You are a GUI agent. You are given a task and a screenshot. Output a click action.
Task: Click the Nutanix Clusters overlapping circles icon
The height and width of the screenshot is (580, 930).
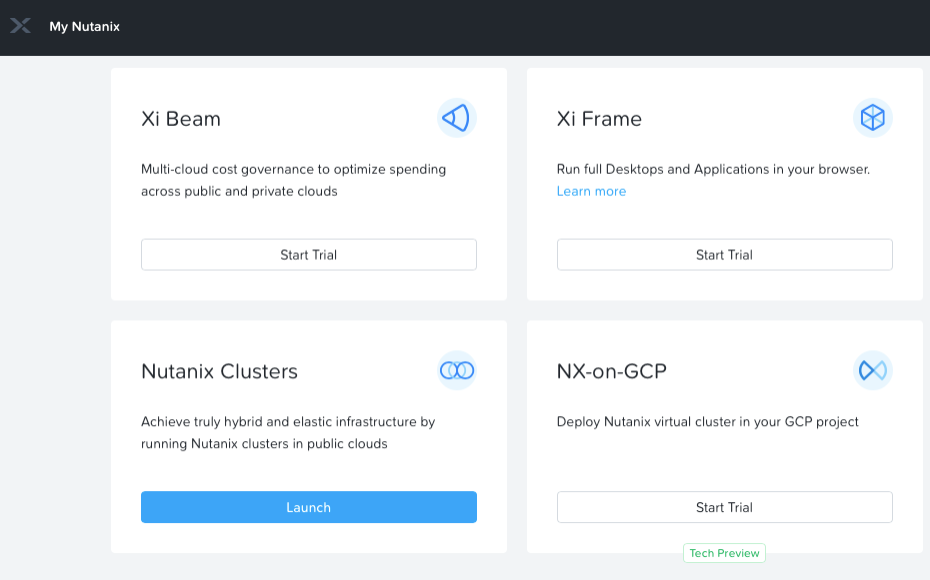pos(457,371)
